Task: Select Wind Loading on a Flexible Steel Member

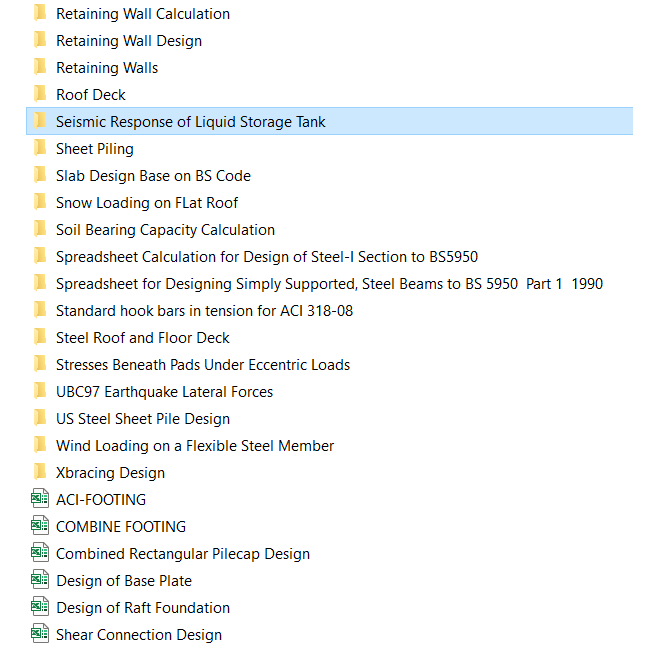Action: 195,446
